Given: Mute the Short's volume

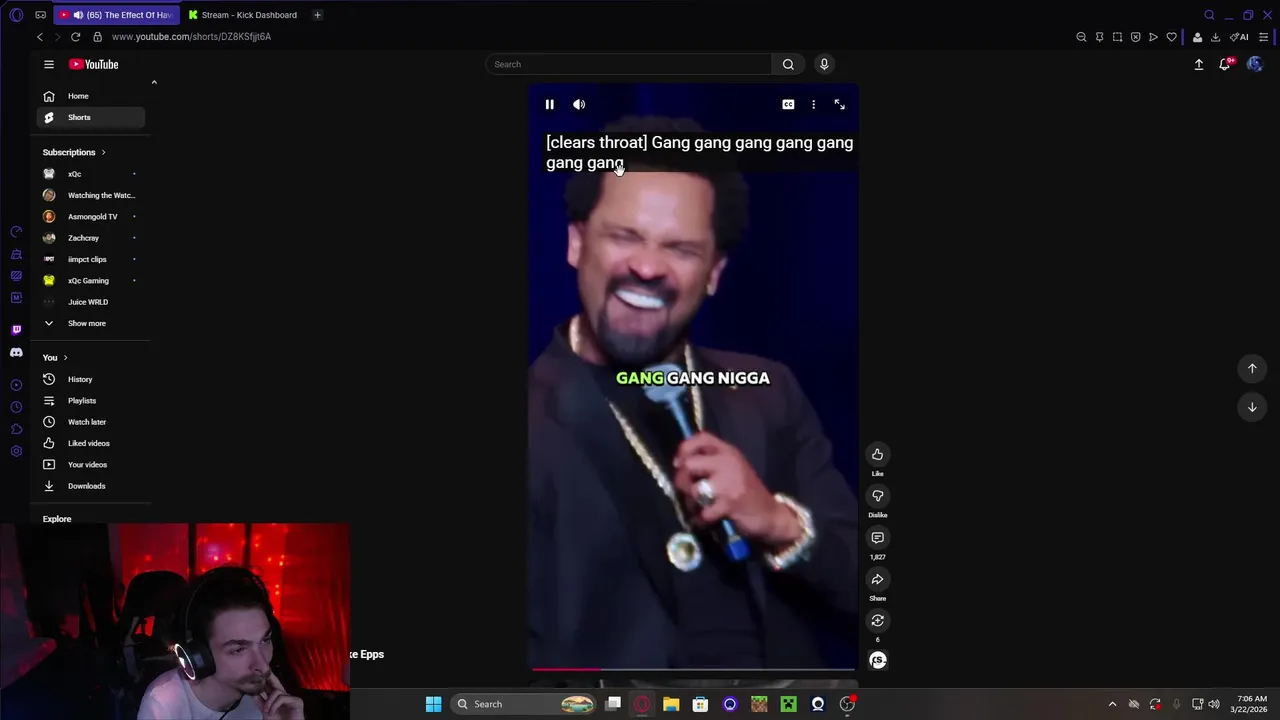Looking at the screenshot, I should coord(579,104).
